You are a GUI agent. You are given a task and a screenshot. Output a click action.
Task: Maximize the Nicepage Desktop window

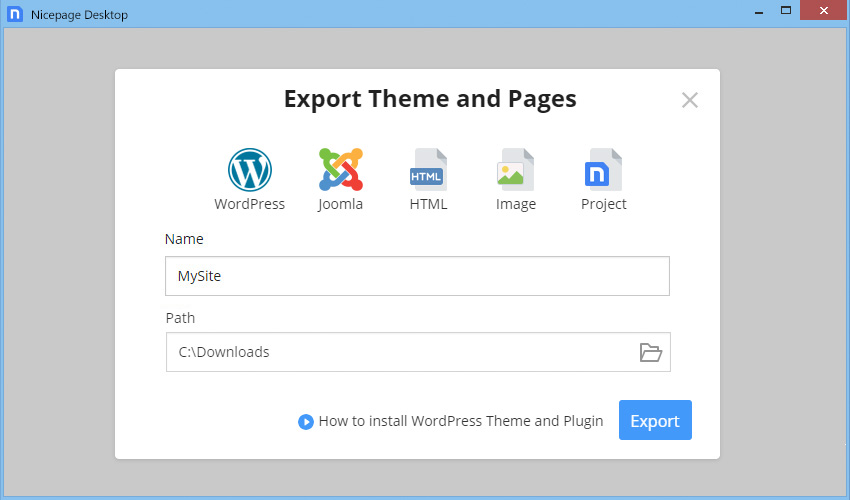(785, 10)
